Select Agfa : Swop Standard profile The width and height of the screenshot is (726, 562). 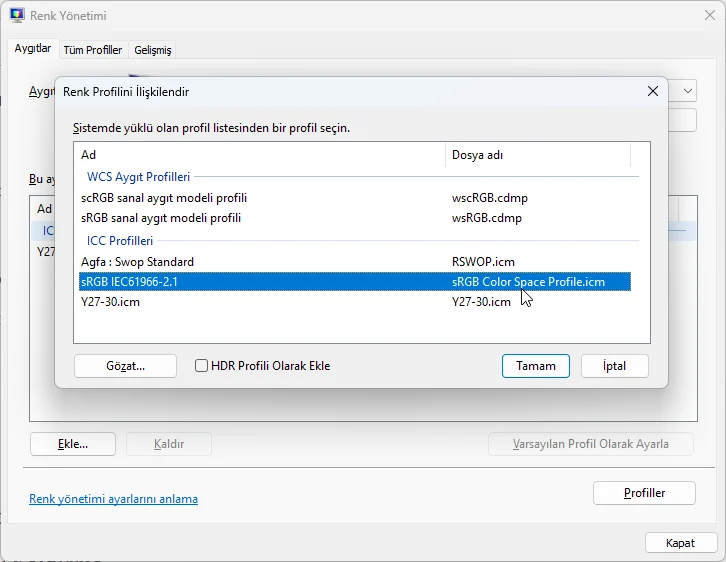[x=355, y=262]
